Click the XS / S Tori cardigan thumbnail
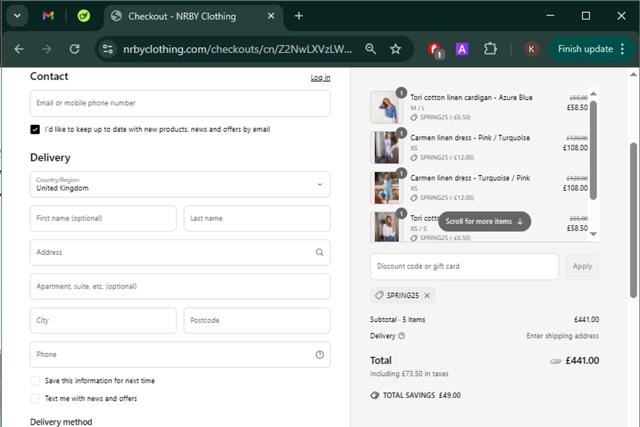Image resolution: width=640 pixels, height=427 pixels. 387,227
